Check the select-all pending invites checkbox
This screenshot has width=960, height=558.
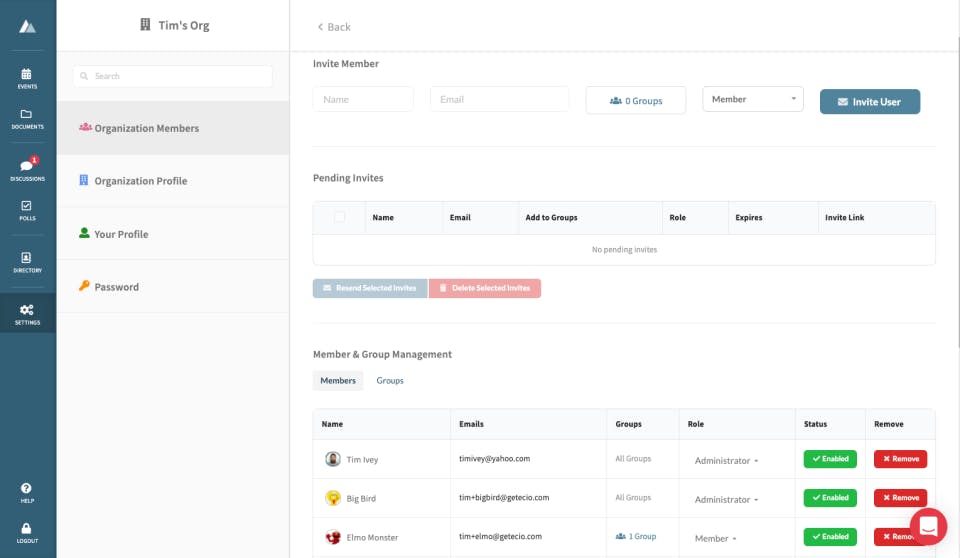point(339,217)
